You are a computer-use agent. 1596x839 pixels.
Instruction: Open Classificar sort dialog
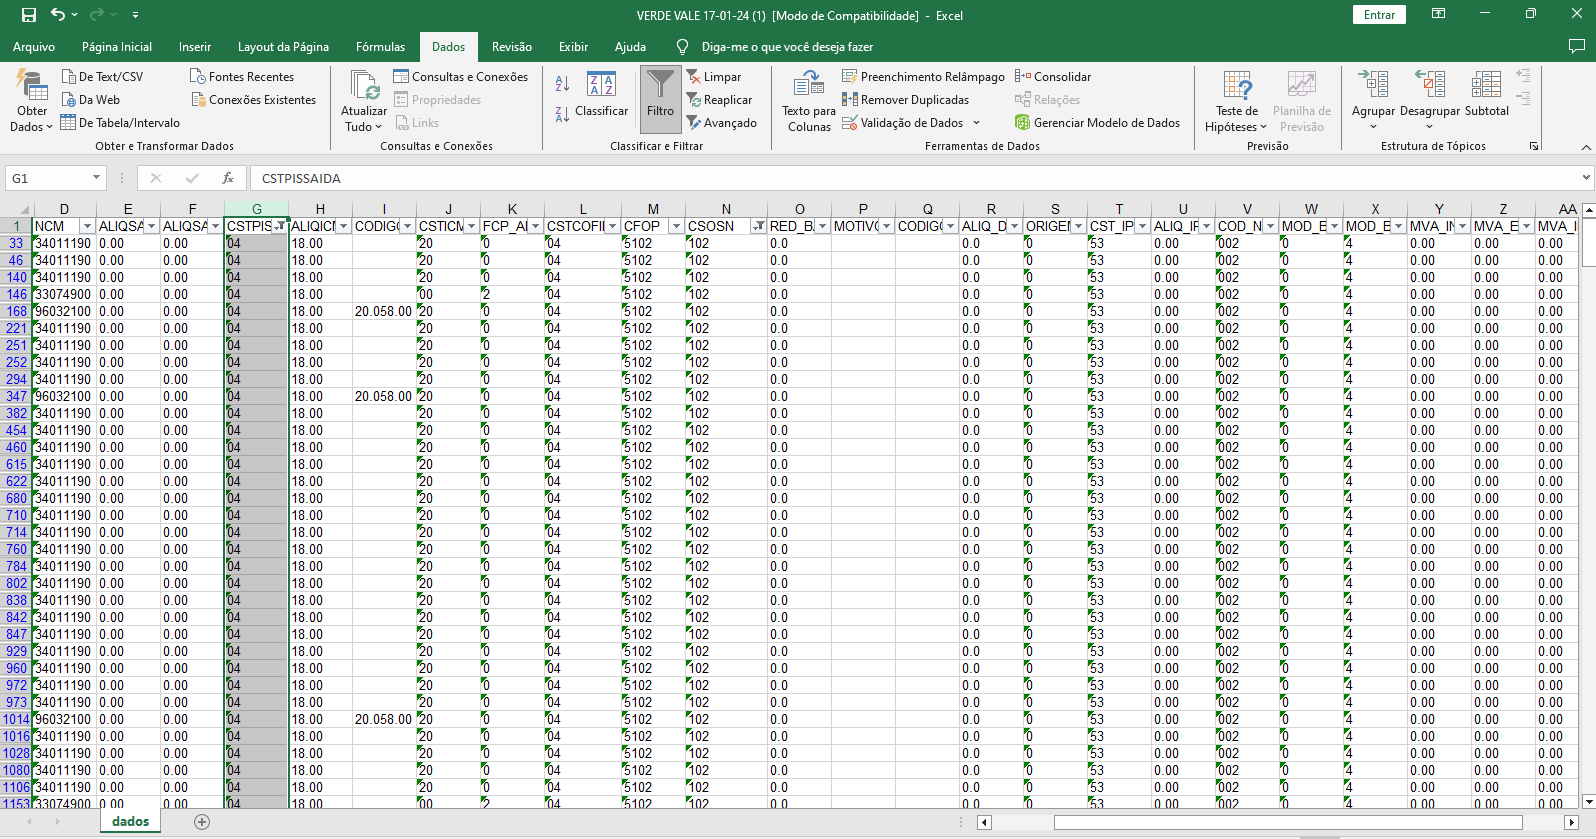pos(601,95)
